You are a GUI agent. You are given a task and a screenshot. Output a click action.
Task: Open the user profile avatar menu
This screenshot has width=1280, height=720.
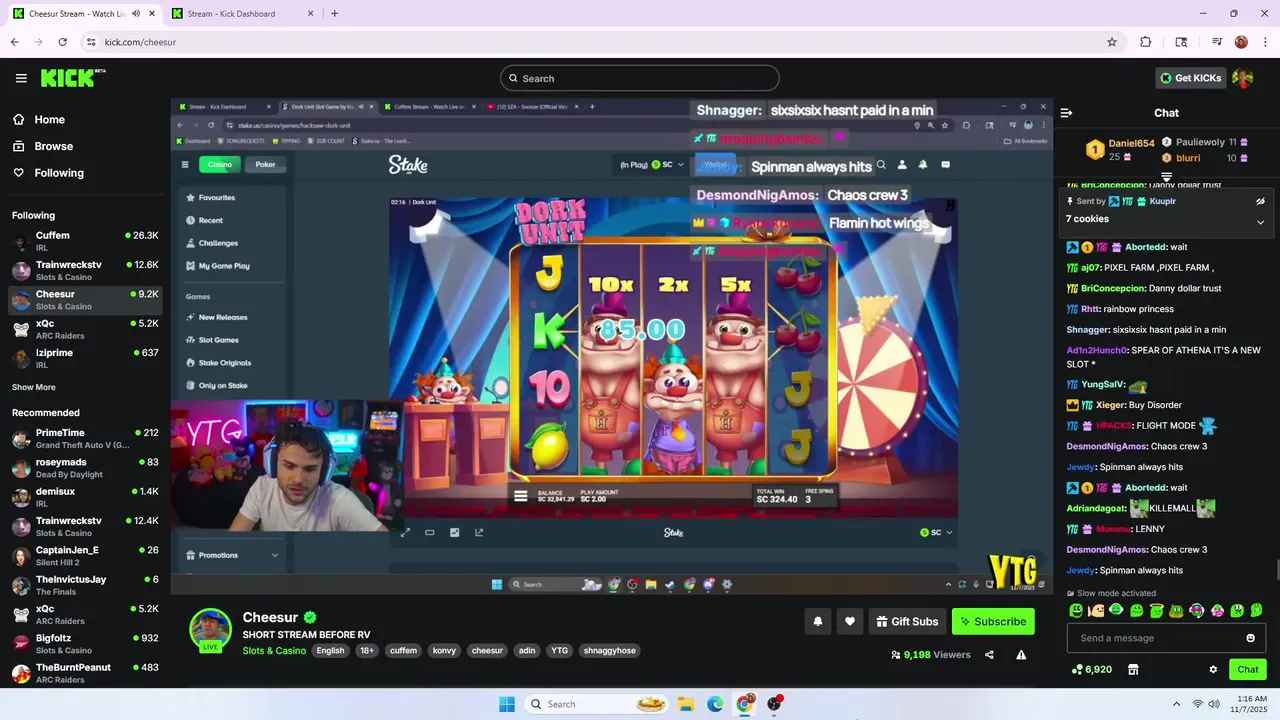(1243, 78)
